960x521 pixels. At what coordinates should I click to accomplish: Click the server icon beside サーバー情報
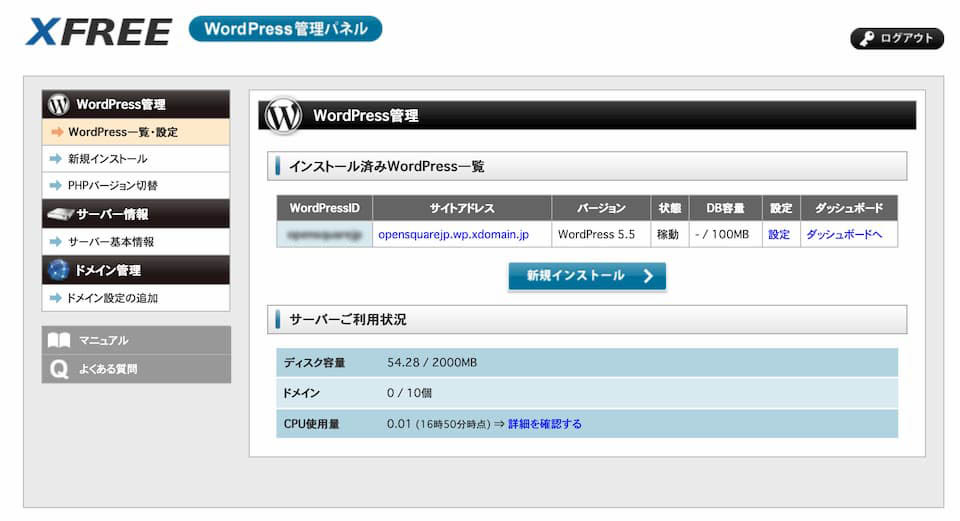pos(59,214)
